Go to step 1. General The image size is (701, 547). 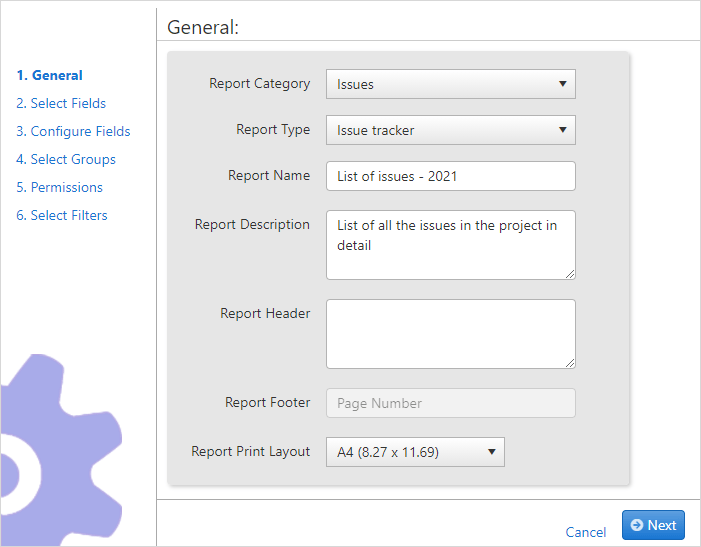(50, 75)
